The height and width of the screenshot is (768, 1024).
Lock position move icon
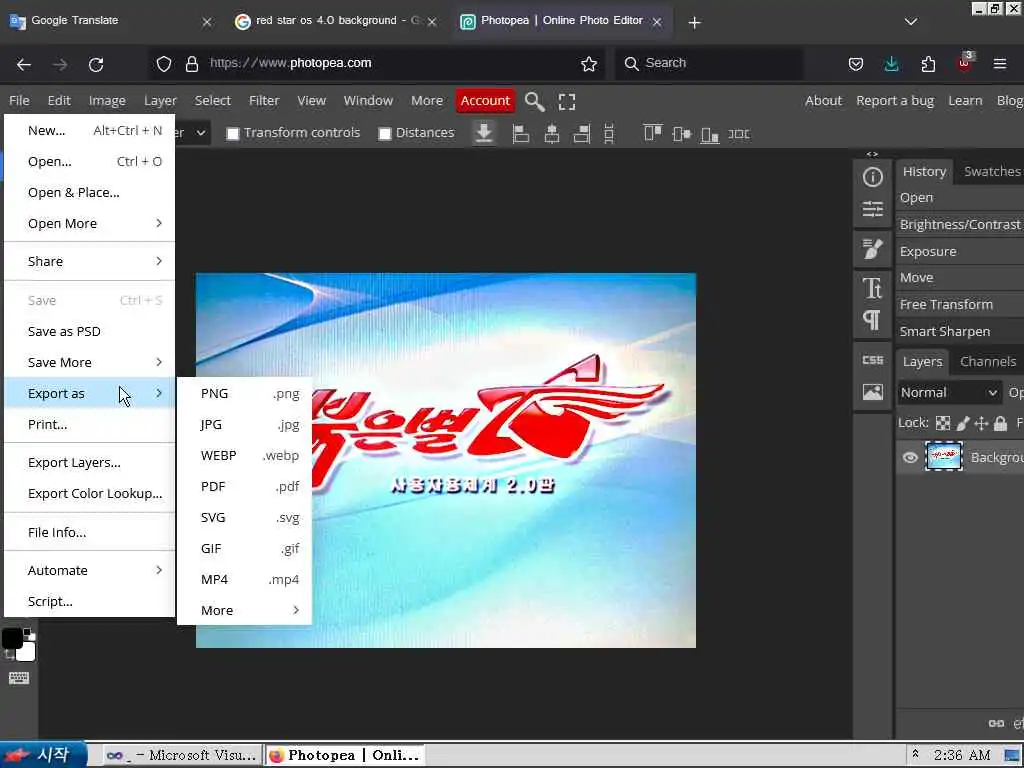click(x=982, y=423)
